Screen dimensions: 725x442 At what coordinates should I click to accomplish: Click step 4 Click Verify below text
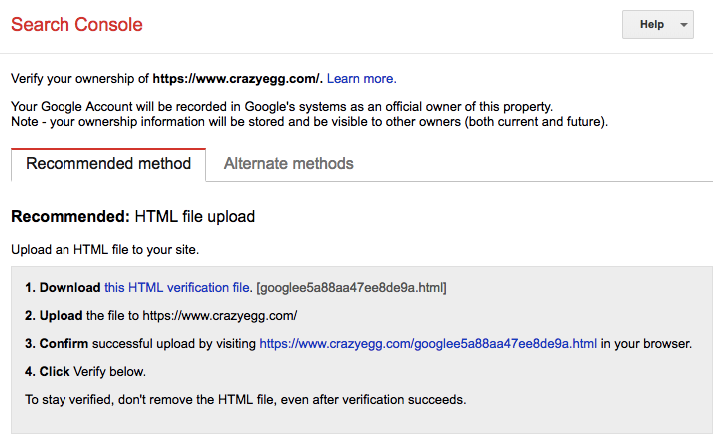pos(86,372)
